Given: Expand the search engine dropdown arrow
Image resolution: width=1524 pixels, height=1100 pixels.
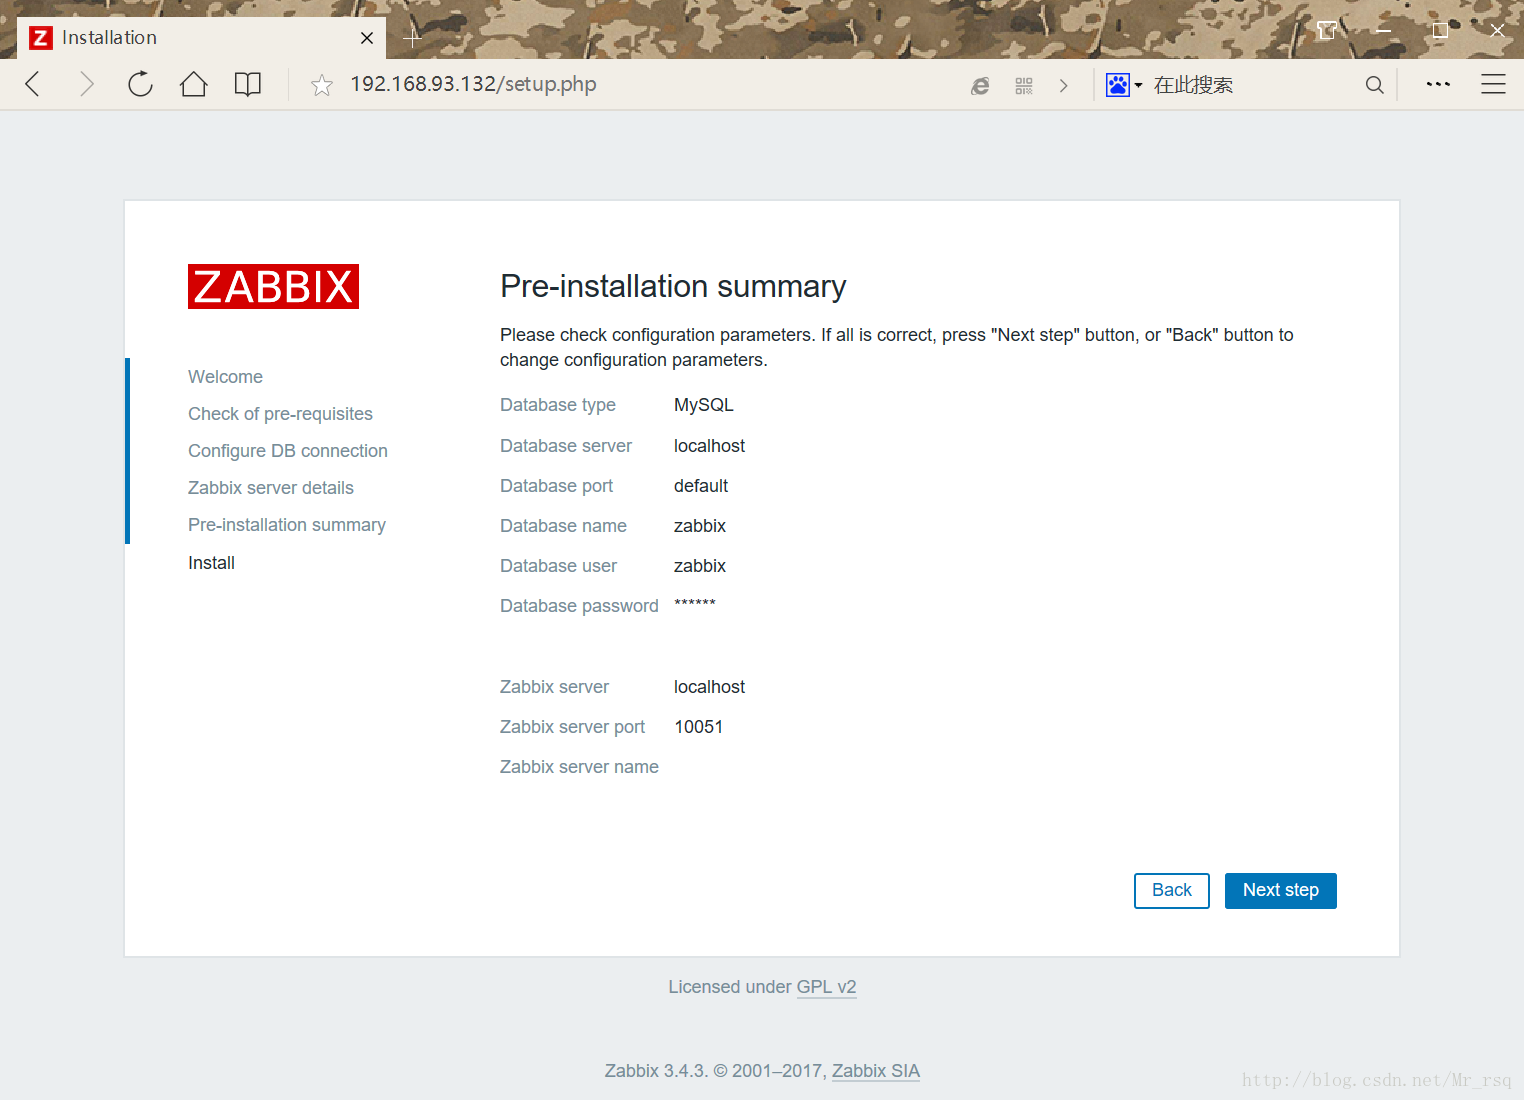Looking at the screenshot, I should [1138, 86].
